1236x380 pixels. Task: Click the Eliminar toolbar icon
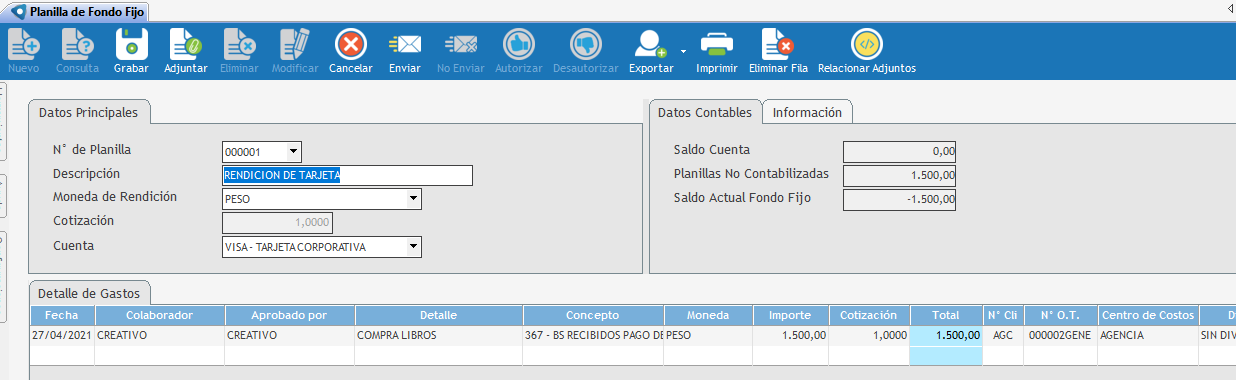coord(239,45)
